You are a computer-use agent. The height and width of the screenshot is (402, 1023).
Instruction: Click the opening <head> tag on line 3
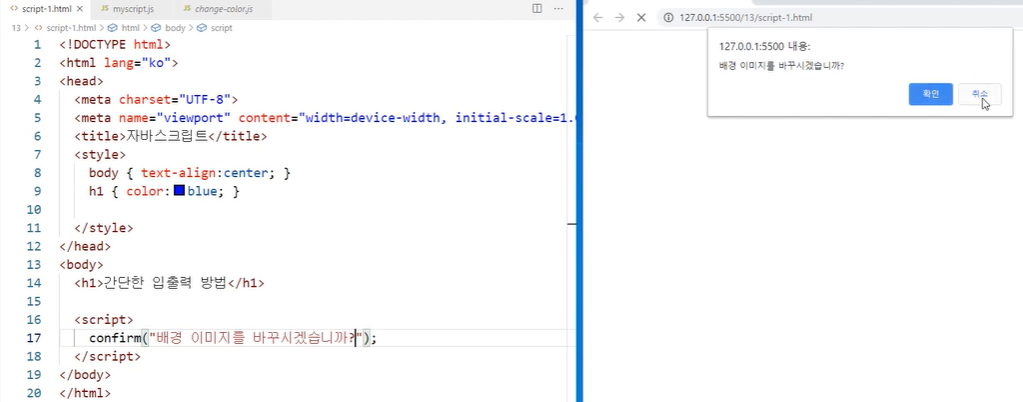pyautogui.click(x=81, y=82)
